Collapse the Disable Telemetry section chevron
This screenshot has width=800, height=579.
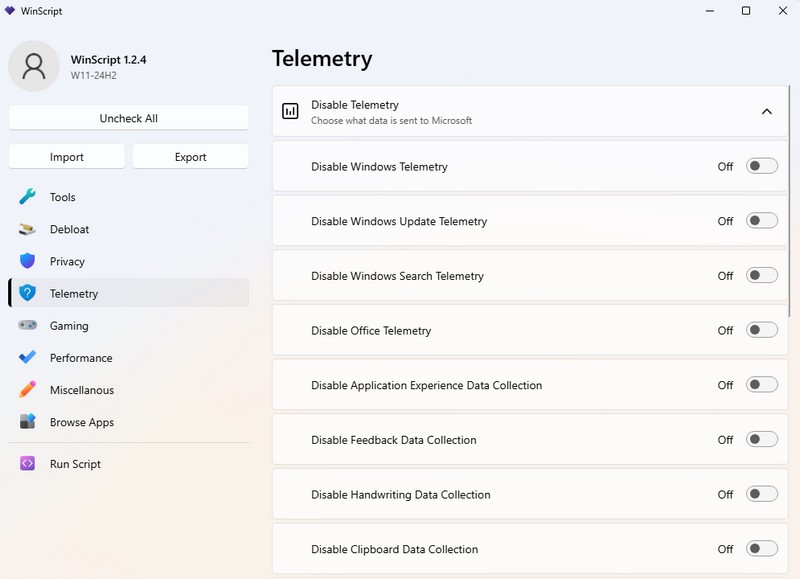pyautogui.click(x=767, y=112)
